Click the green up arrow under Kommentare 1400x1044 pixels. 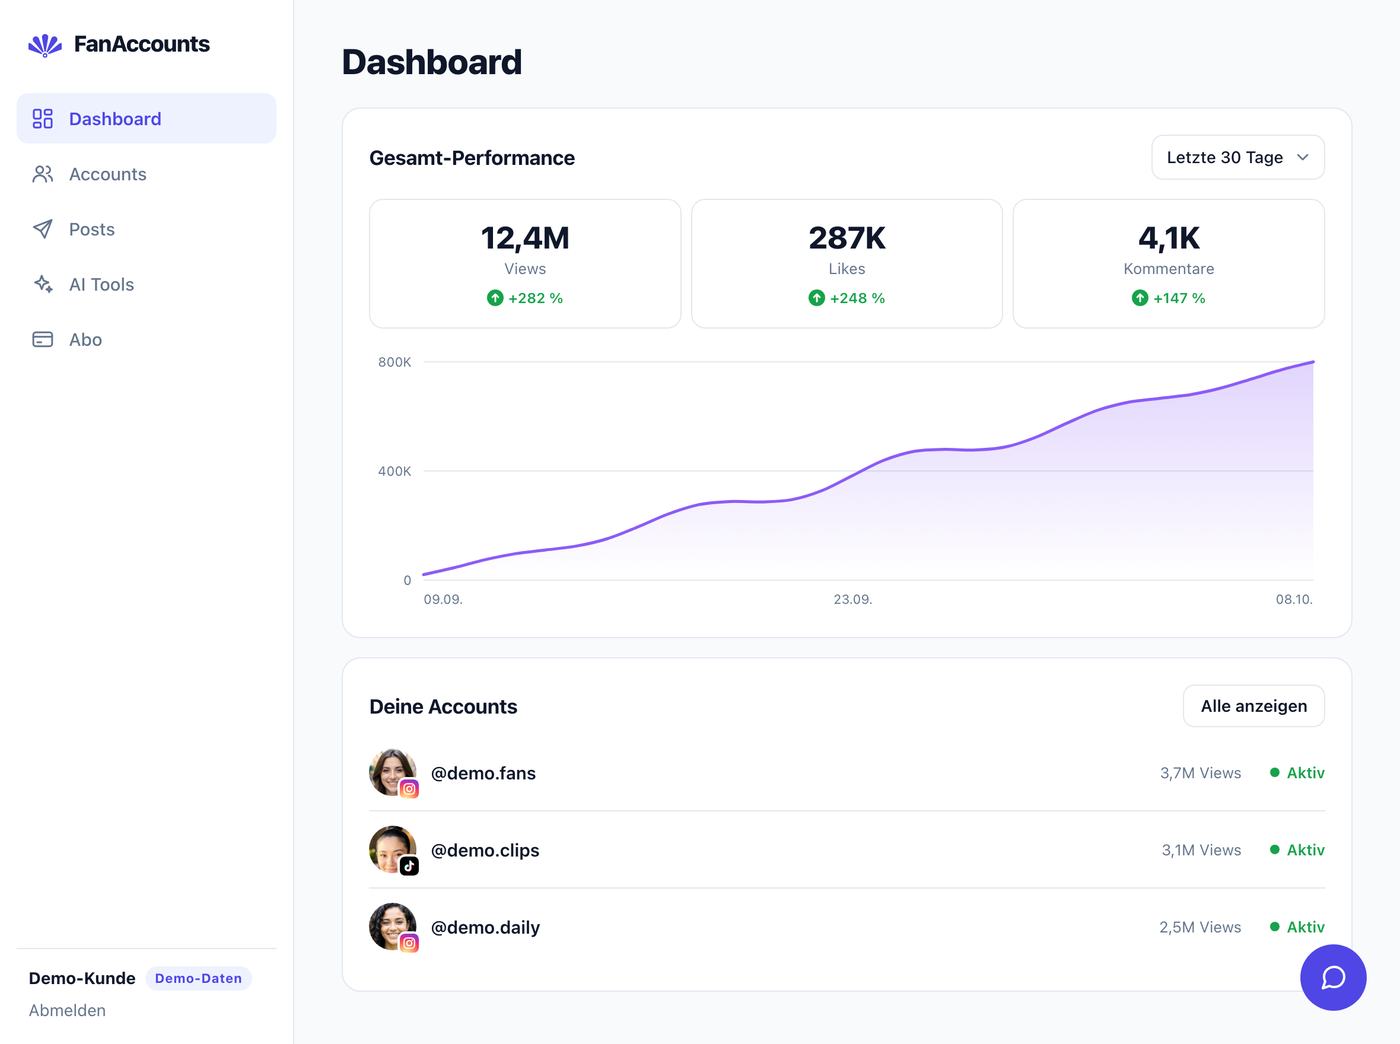point(1140,298)
